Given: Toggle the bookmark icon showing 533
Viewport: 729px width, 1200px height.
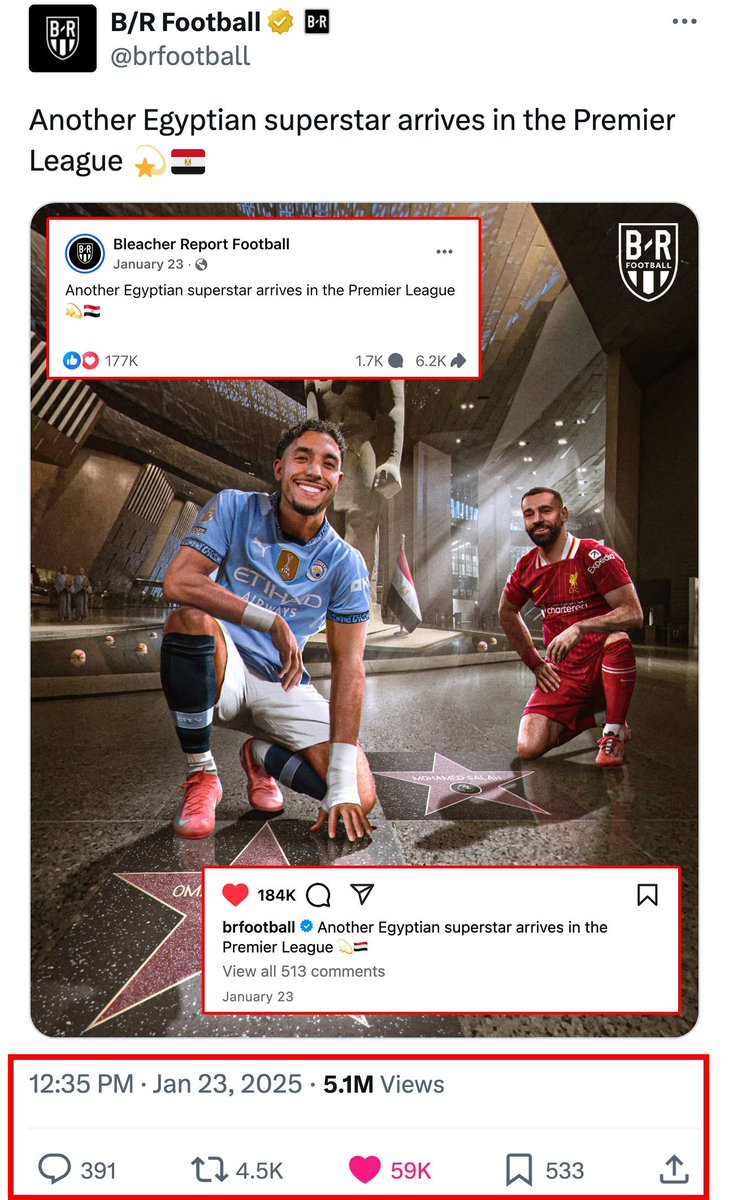Looking at the screenshot, I should (x=545, y=1169).
